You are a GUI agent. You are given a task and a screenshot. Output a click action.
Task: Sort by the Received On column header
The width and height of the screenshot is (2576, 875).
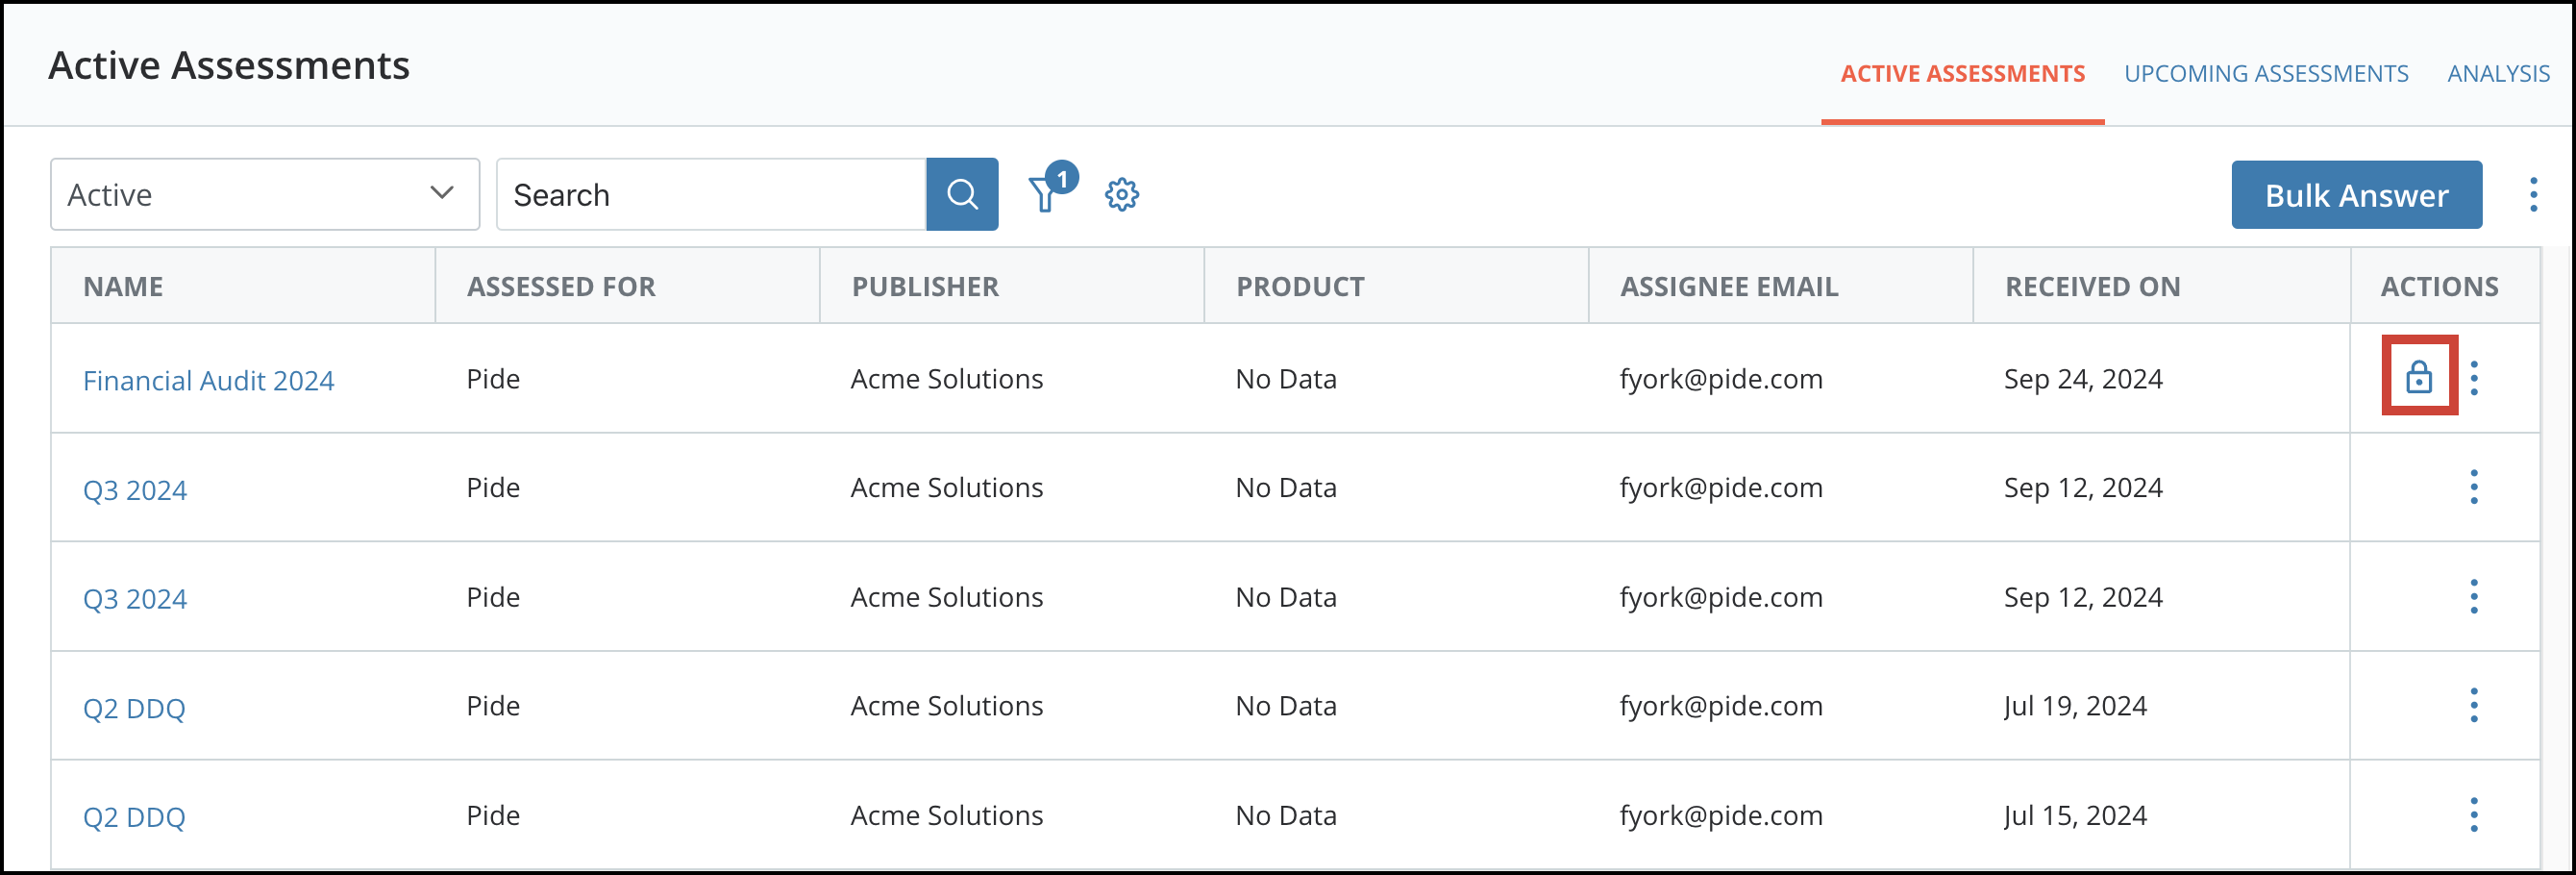click(x=2092, y=287)
